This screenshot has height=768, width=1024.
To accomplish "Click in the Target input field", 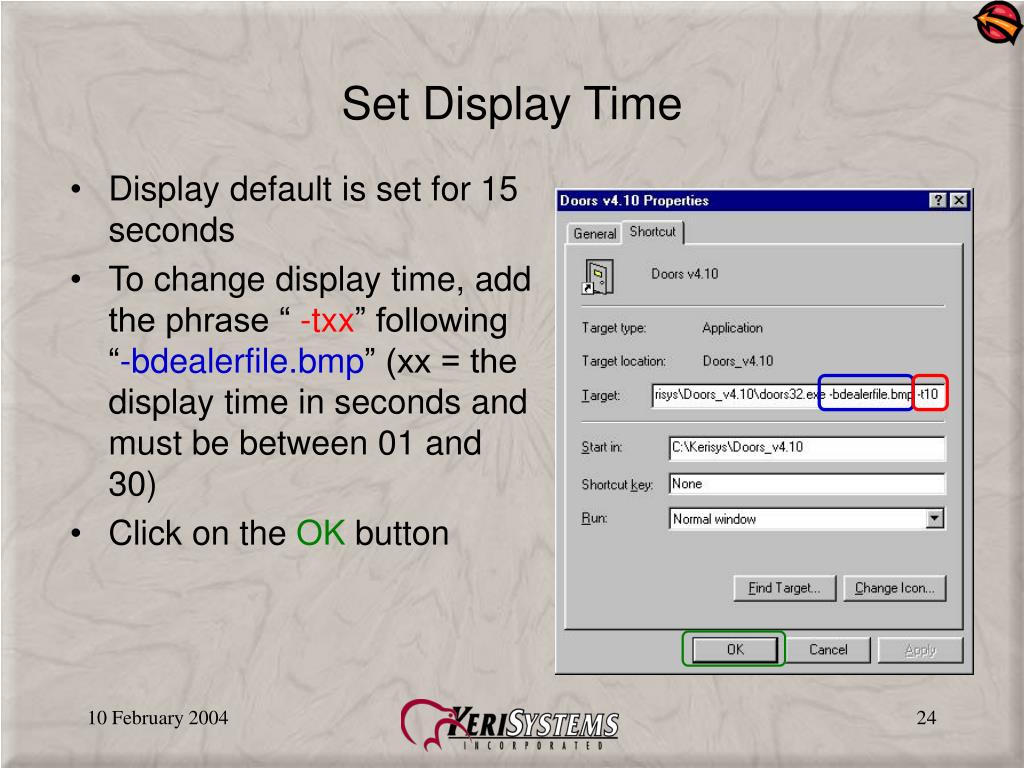I will tap(799, 394).
